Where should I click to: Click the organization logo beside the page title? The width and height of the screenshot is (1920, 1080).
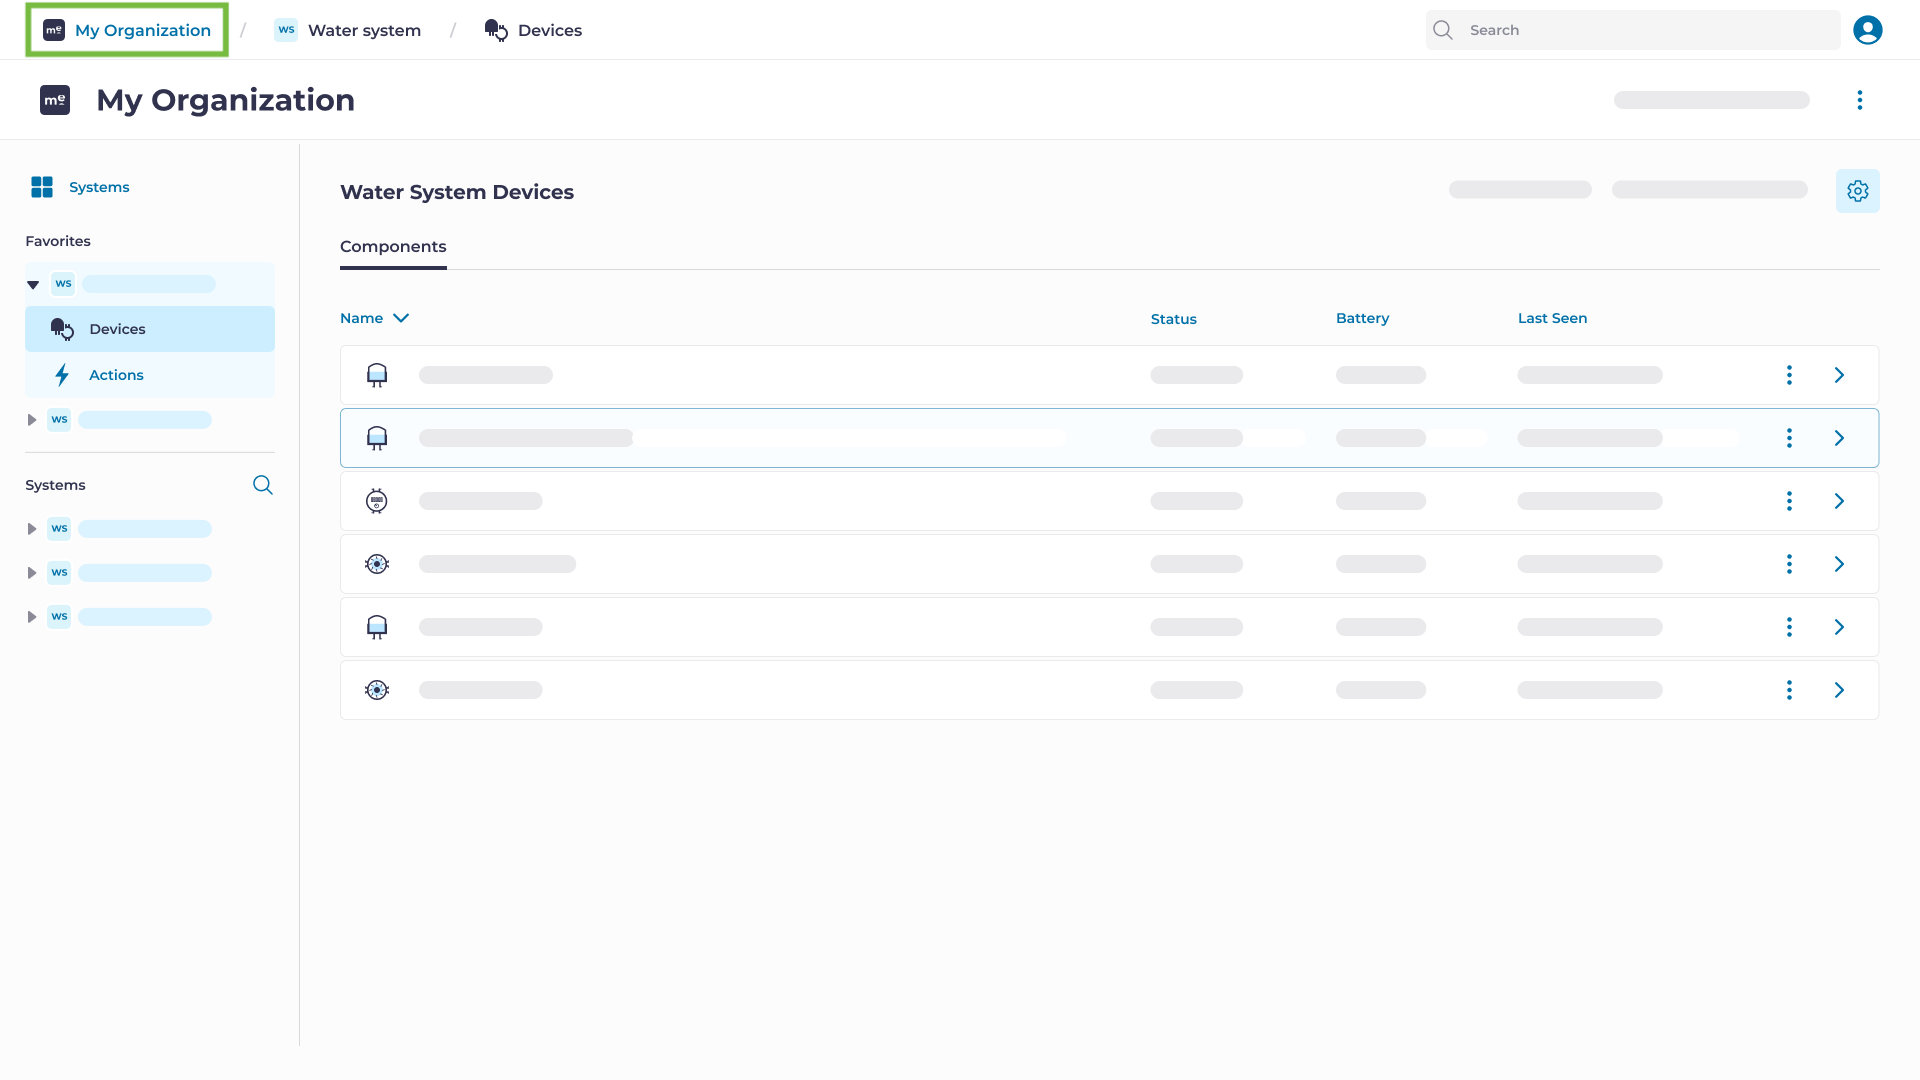pos(55,100)
